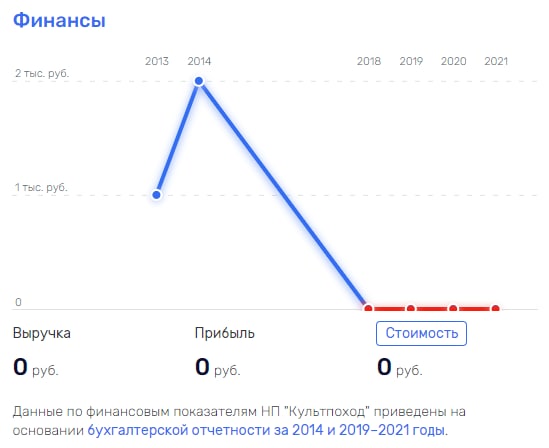Switch to the Прибыль metric

224,333
